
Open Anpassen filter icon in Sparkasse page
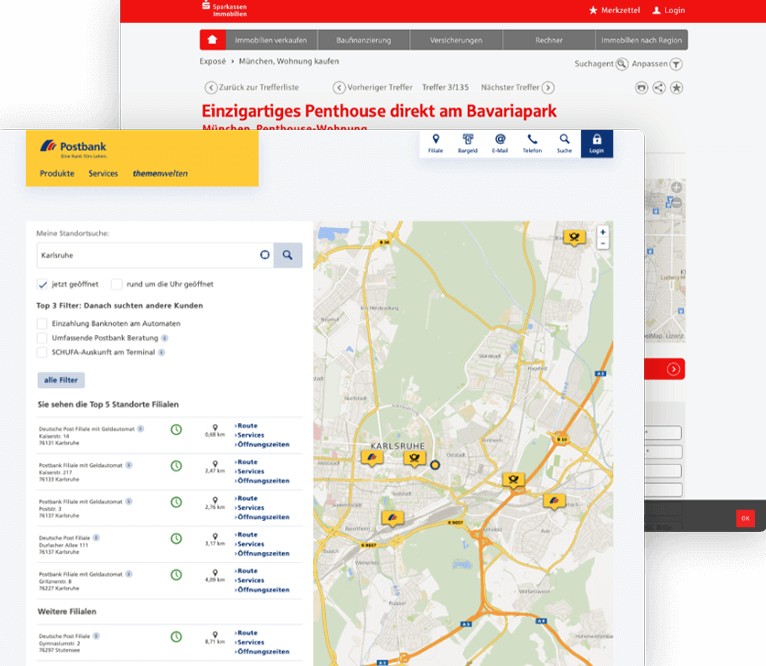[676, 64]
